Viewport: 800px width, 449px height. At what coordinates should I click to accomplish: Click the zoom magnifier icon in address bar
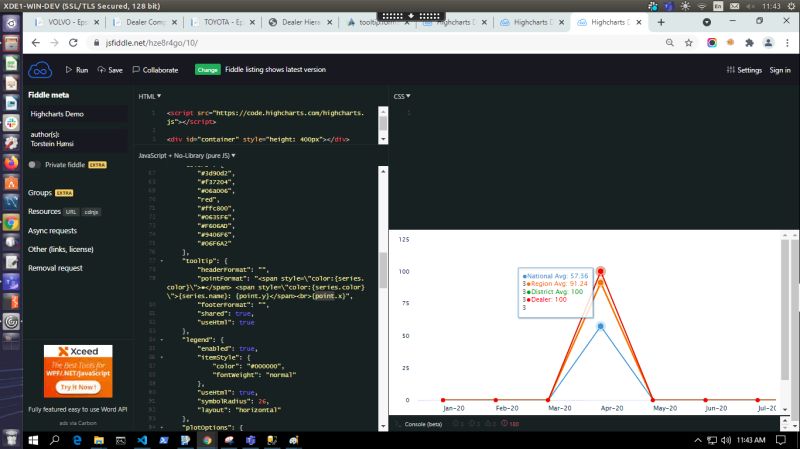(x=669, y=43)
